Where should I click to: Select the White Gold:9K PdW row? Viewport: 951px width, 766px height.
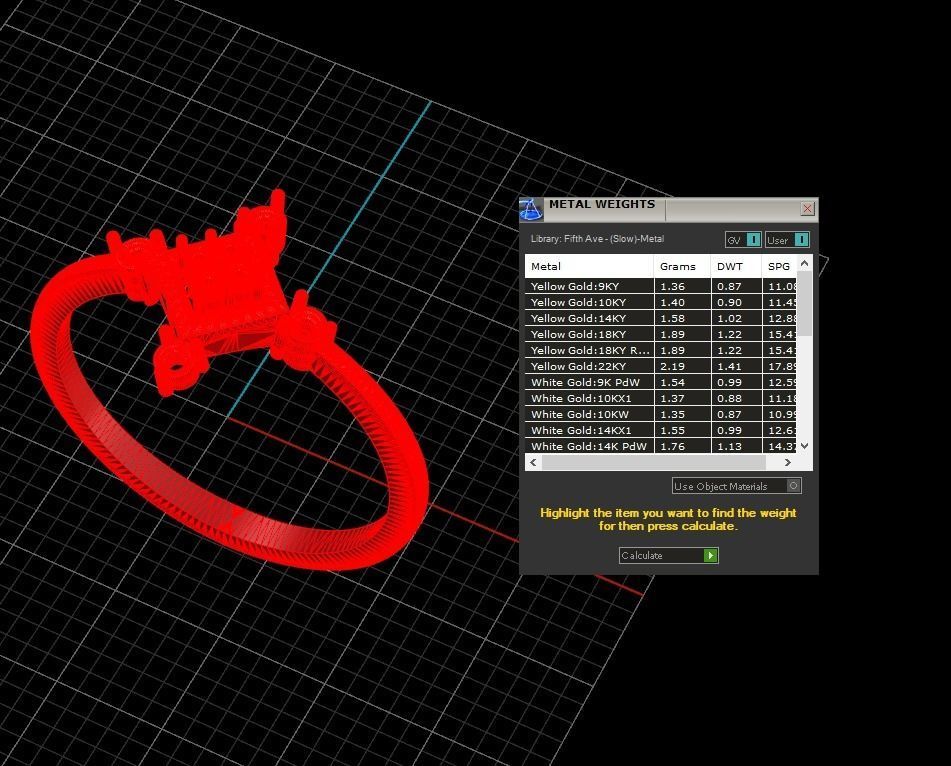(660, 382)
